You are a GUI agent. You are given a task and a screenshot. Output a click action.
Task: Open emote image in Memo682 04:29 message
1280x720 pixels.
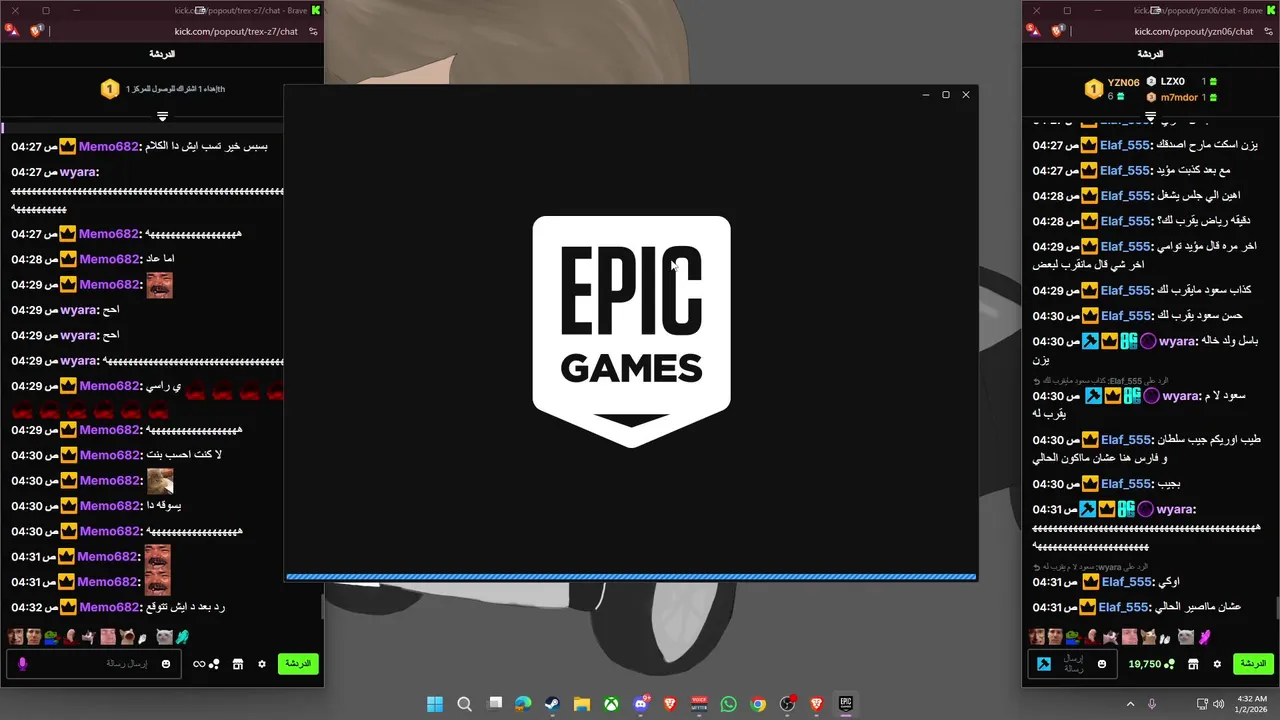pos(159,285)
